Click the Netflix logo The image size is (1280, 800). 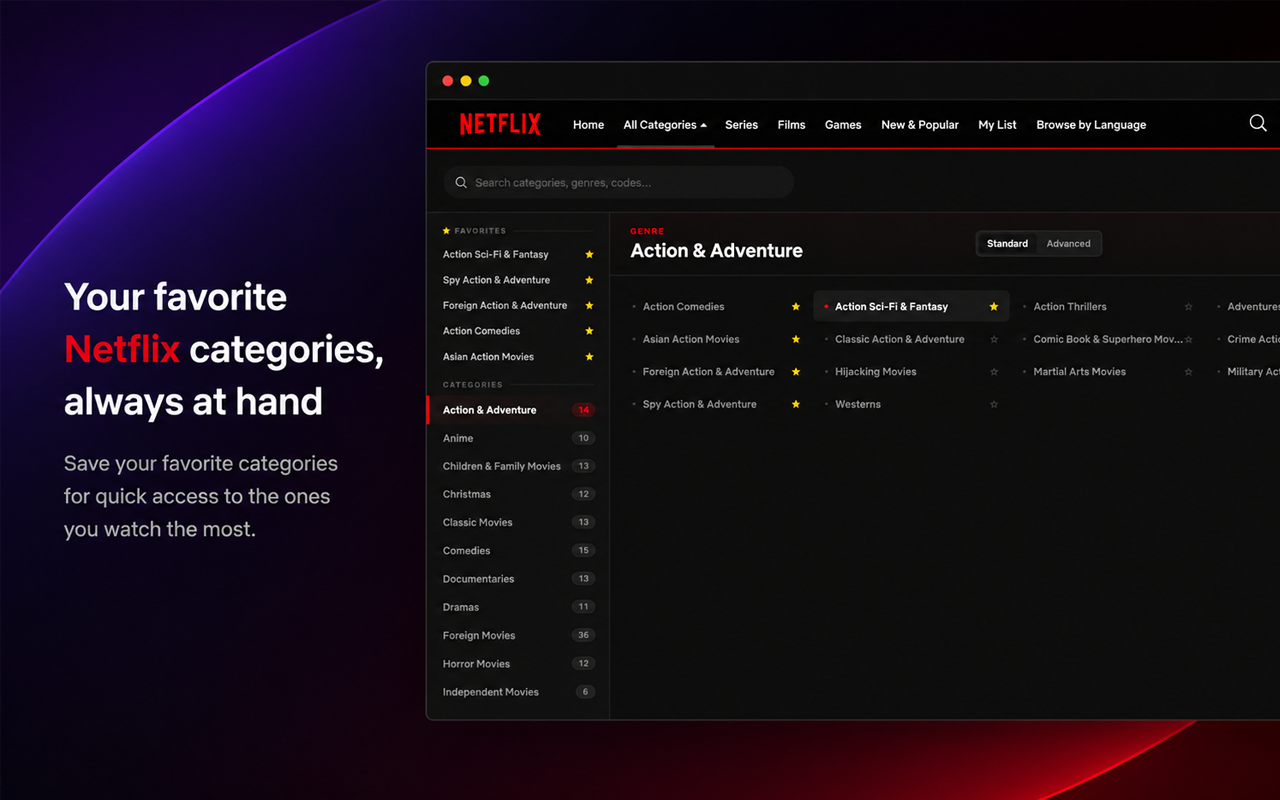(x=500, y=124)
